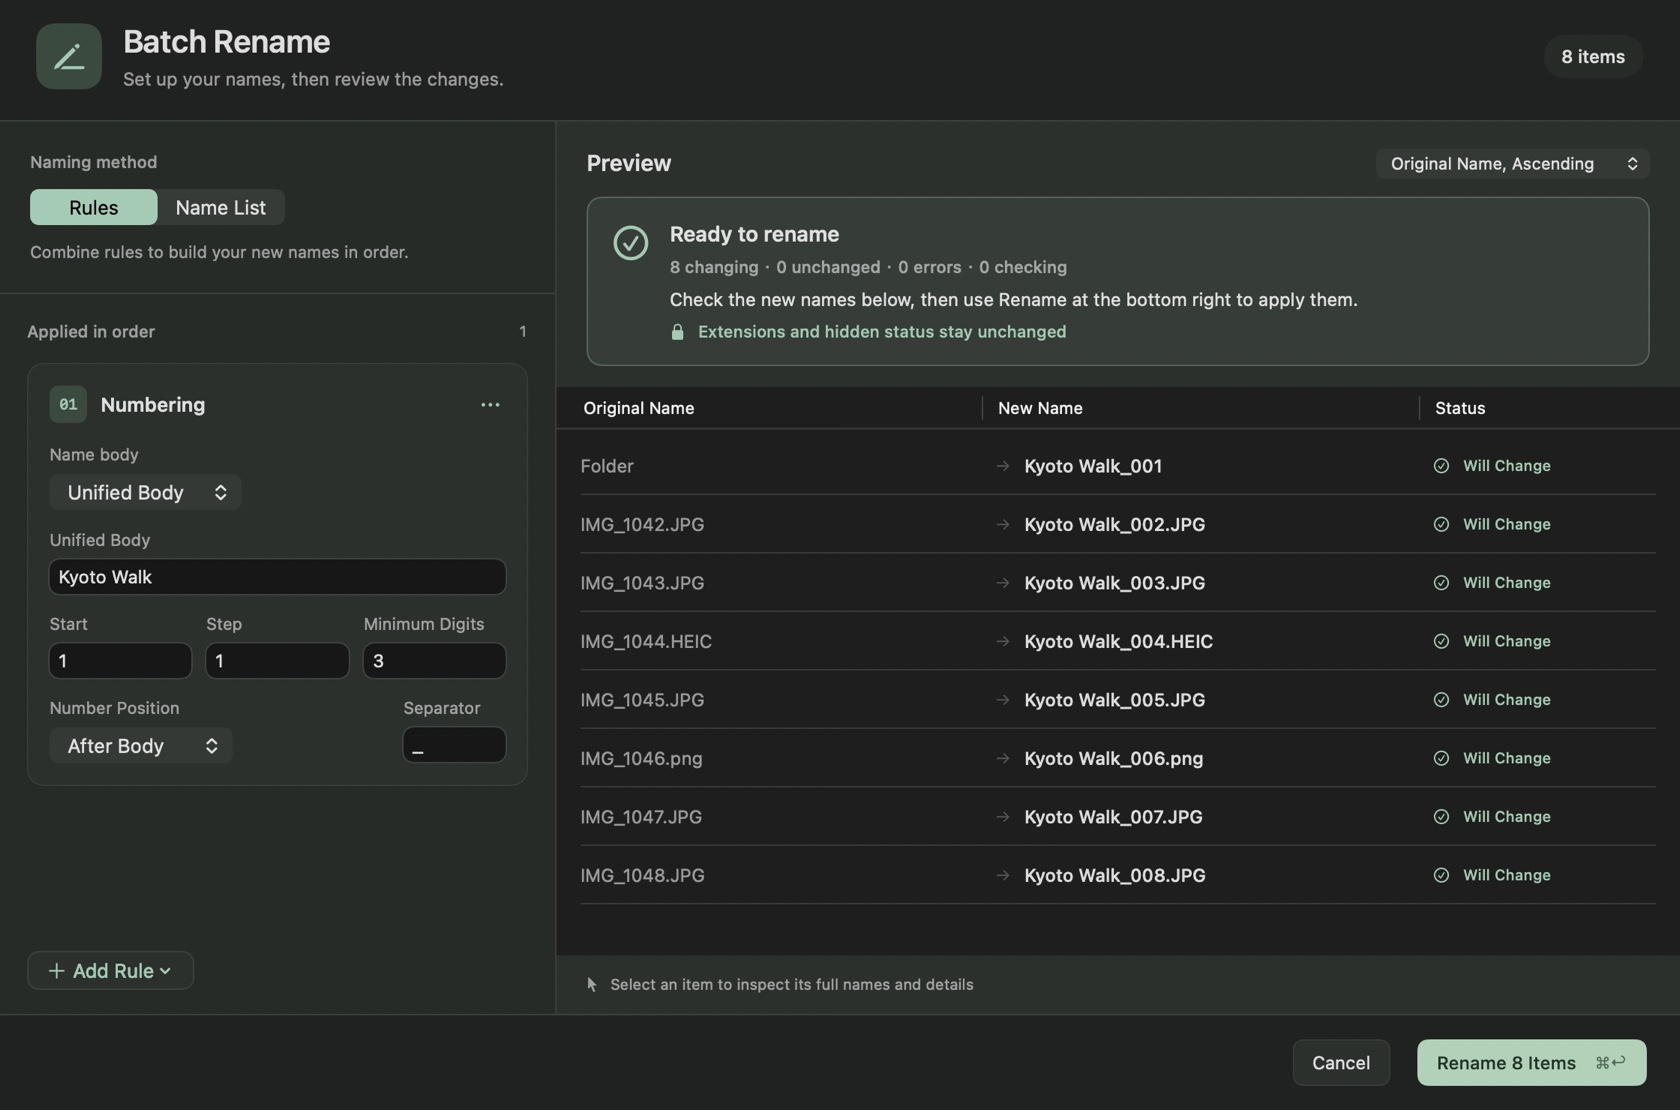
Task: Select IMG_1042.JPG in the preview list
Action: click(642, 524)
